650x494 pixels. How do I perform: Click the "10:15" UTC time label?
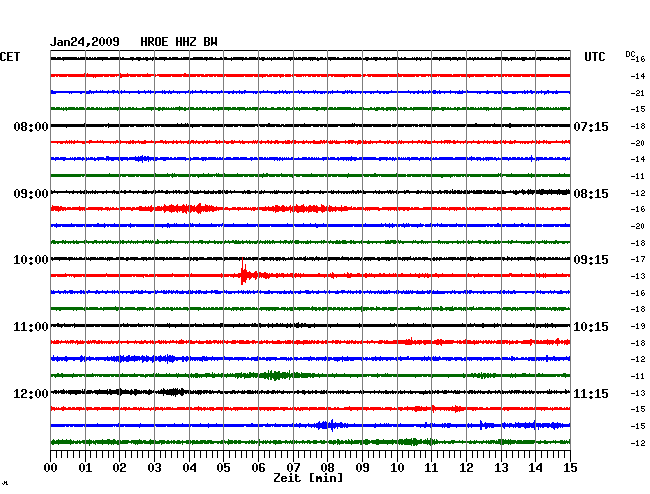591,327
